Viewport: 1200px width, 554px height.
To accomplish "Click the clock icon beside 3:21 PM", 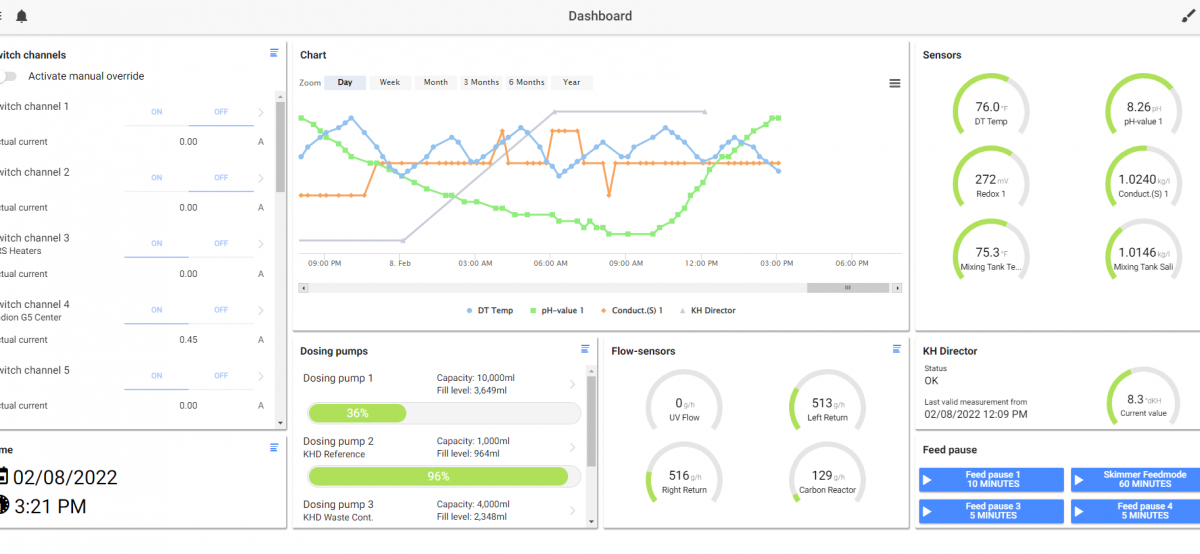I will click(x=3, y=506).
